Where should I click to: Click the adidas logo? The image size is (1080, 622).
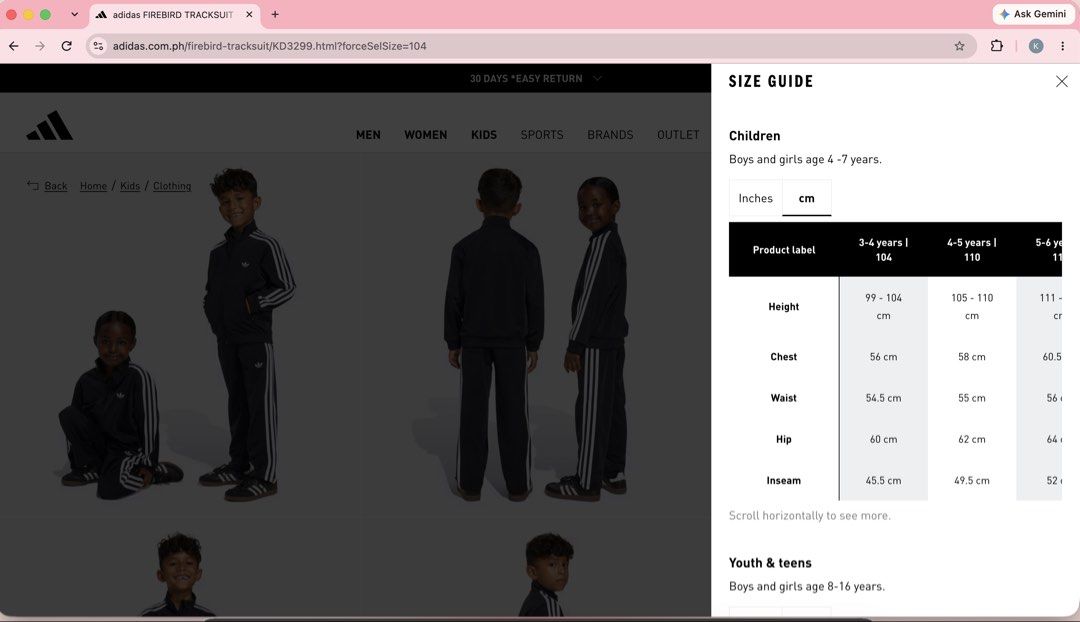(50, 125)
